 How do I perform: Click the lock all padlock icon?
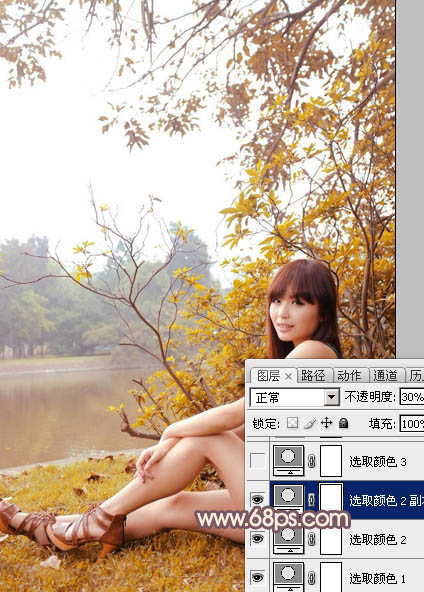pos(344,423)
